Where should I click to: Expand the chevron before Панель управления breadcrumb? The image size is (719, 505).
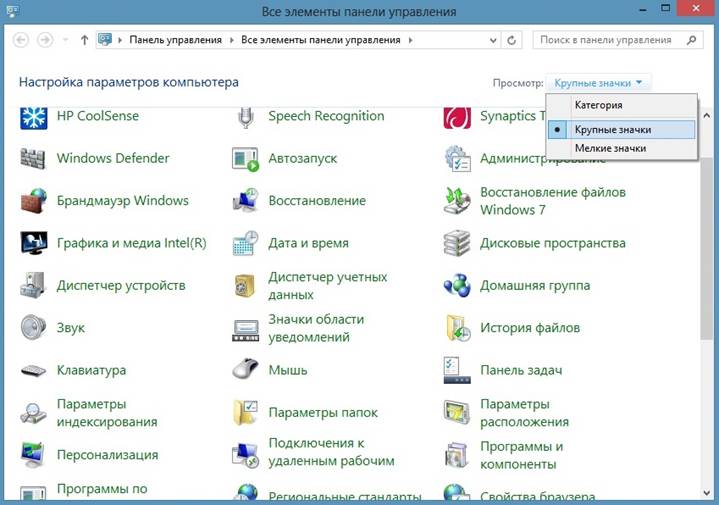tap(120, 40)
